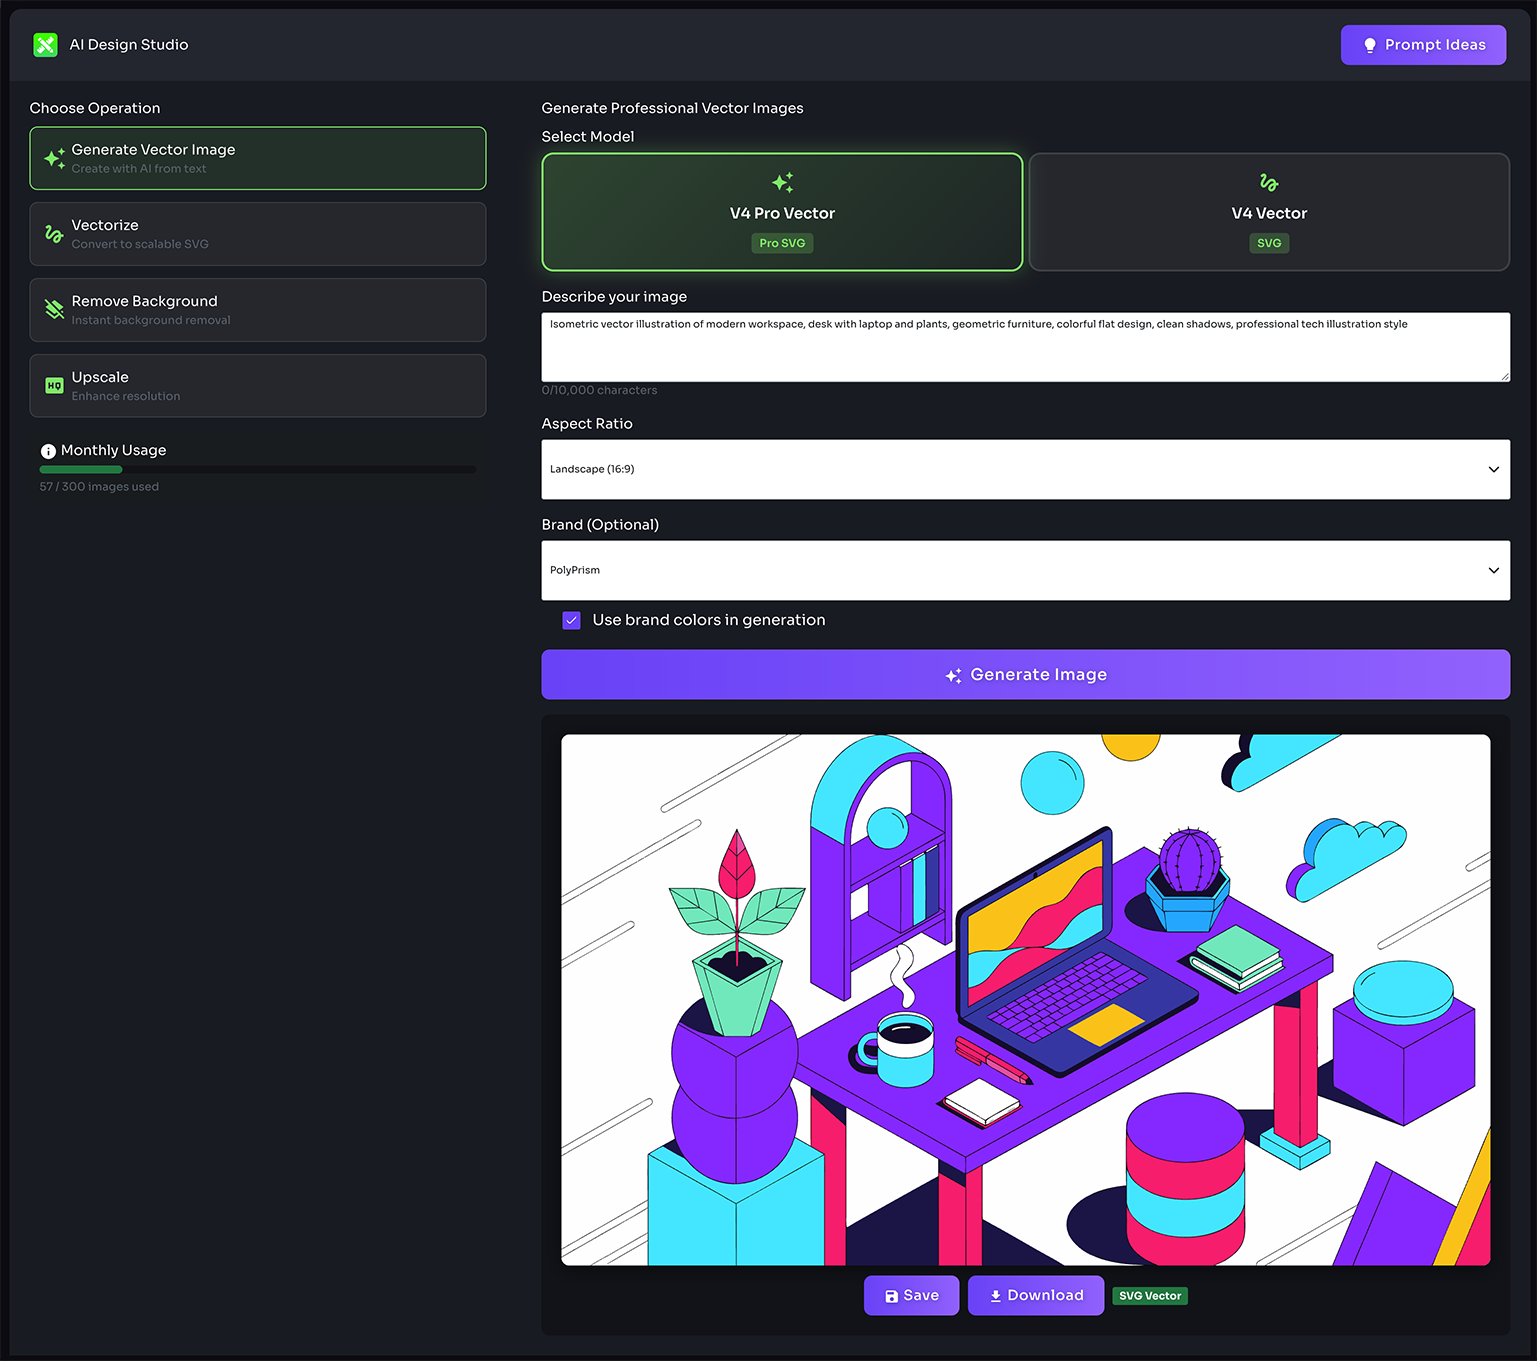The image size is (1537, 1361).
Task: Click the download icon on the Download button
Action: coord(996,1295)
